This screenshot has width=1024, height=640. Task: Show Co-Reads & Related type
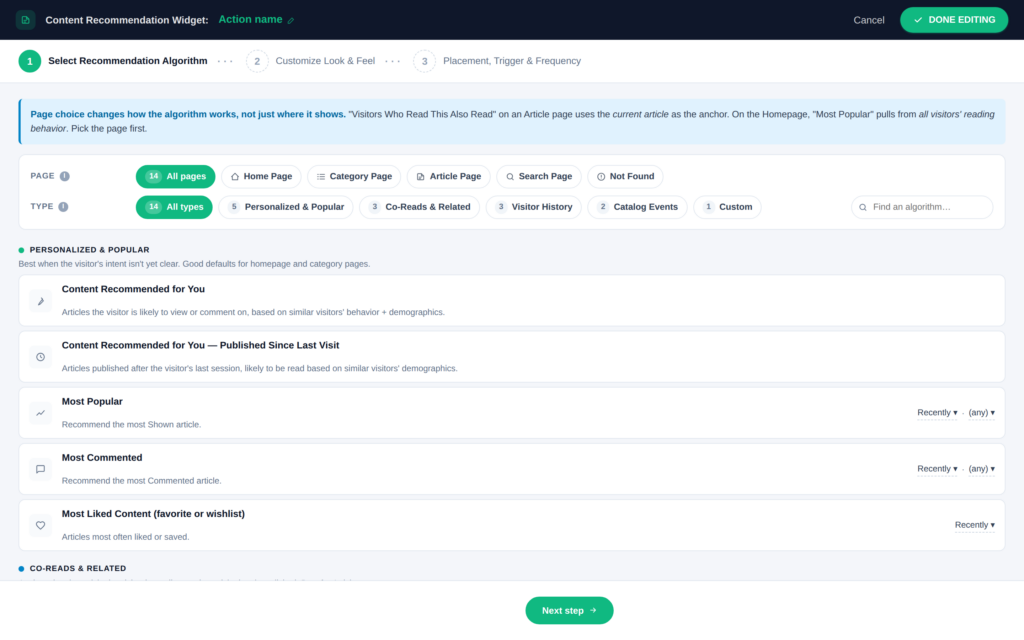click(x=420, y=208)
